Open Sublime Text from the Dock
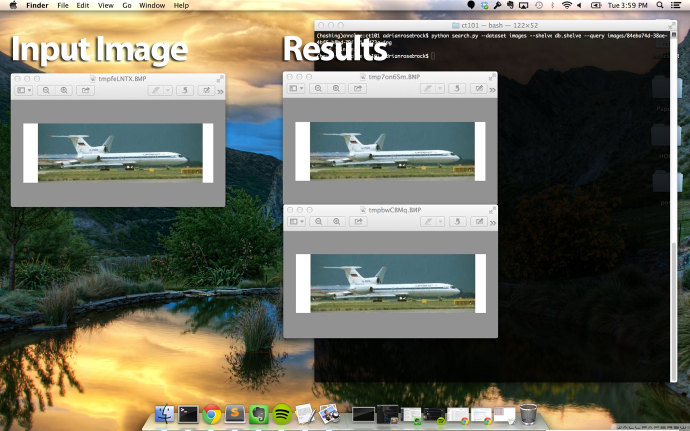690x431 pixels. pyautogui.click(x=235, y=414)
